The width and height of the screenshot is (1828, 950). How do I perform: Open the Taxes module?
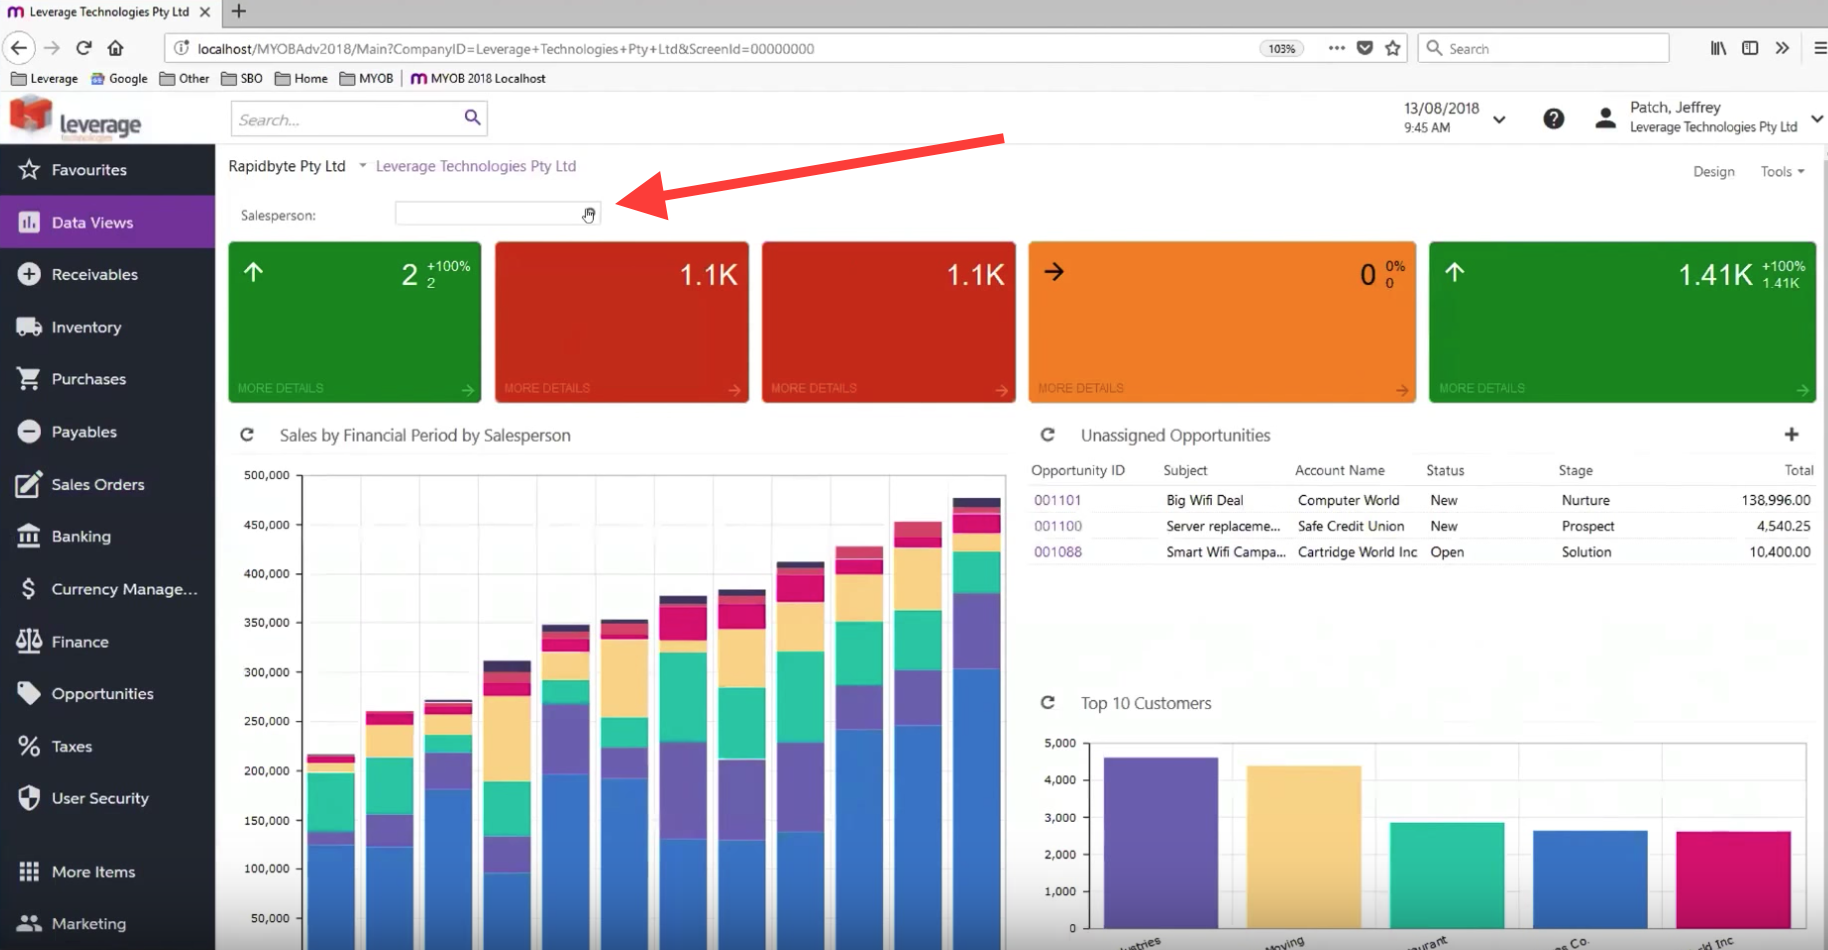point(71,746)
